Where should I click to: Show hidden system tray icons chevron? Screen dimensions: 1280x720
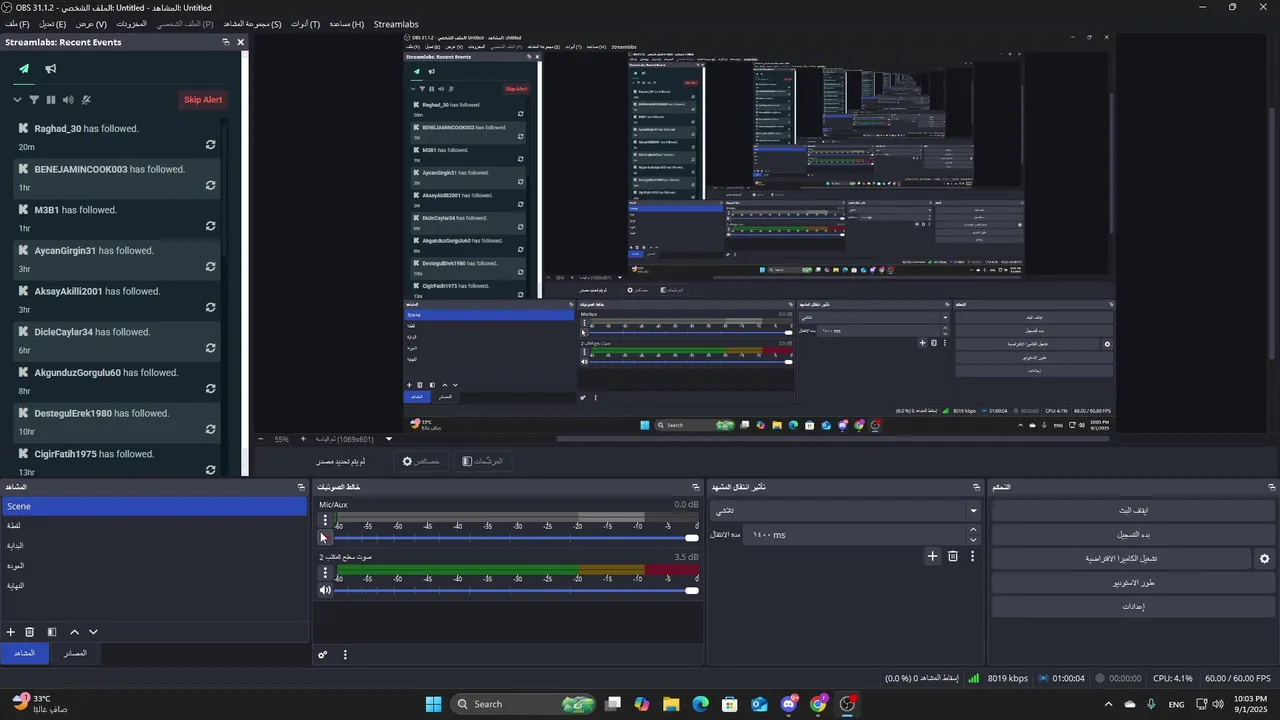[x=1107, y=704]
